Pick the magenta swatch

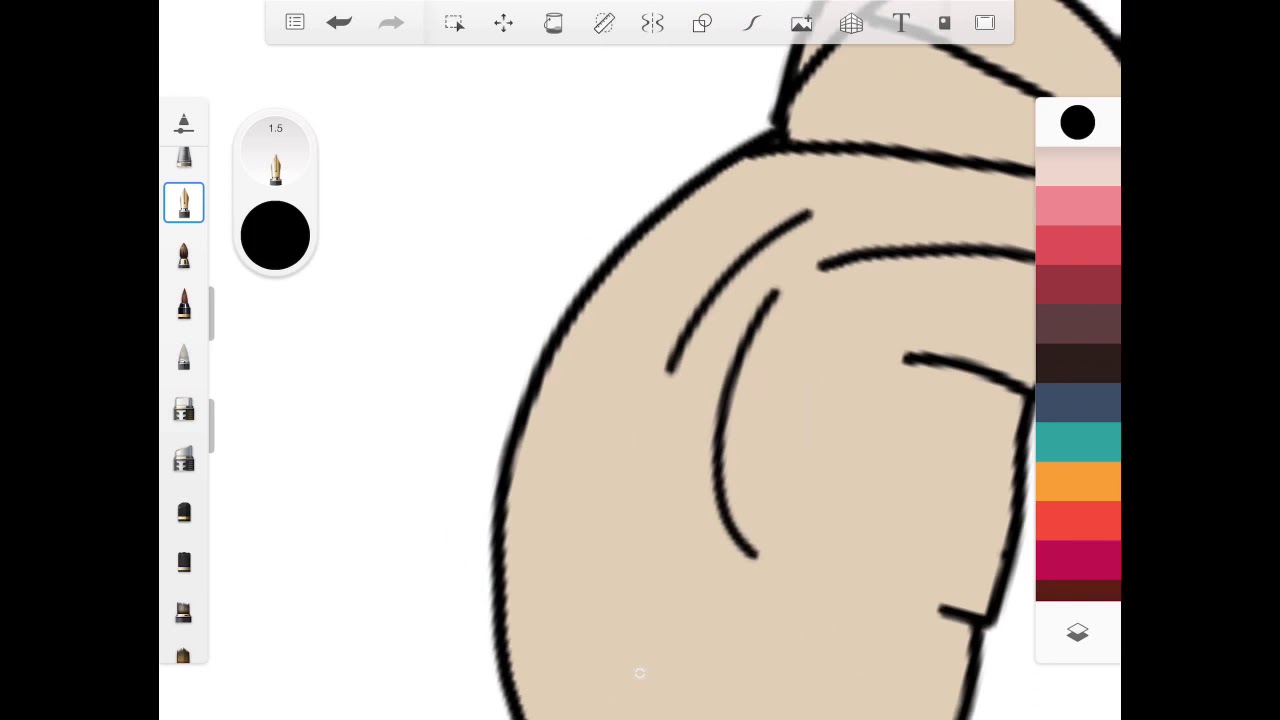tap(1078, 560)
